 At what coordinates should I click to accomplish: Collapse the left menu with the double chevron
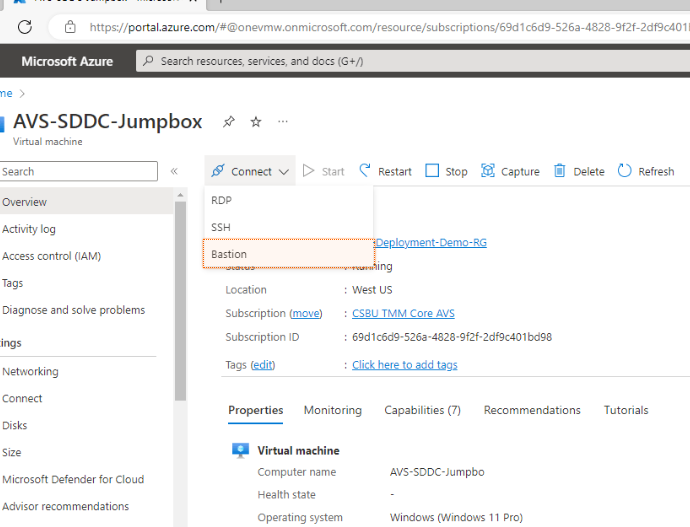pos(174,171)
